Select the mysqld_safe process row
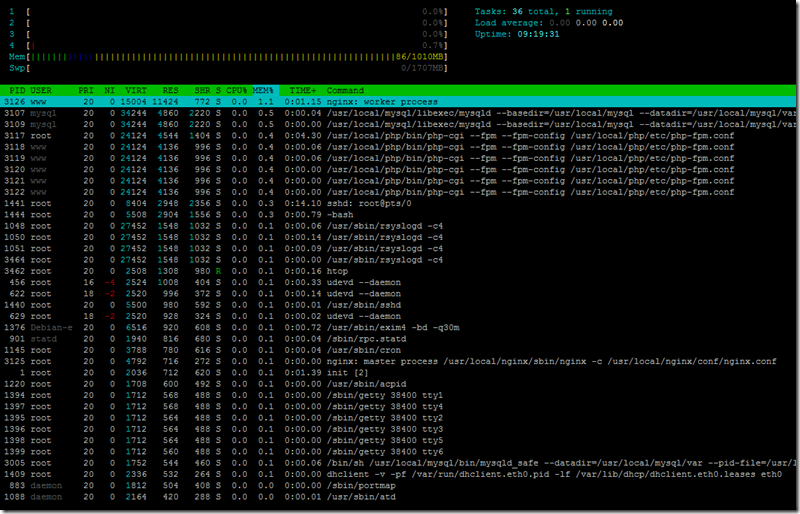The height and width of the screenshot is (514, 800). (398, 463)
